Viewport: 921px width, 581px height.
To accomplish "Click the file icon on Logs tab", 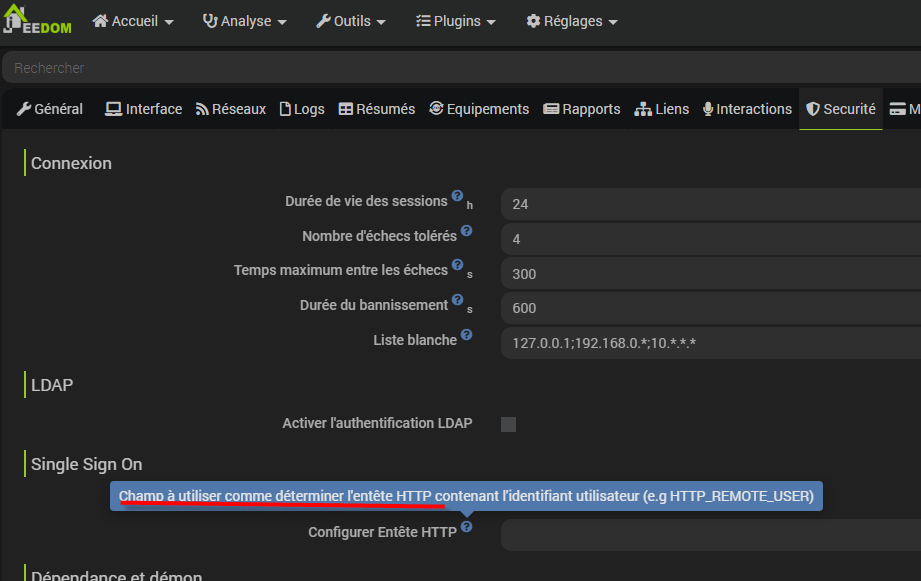I will coord(285,109).
